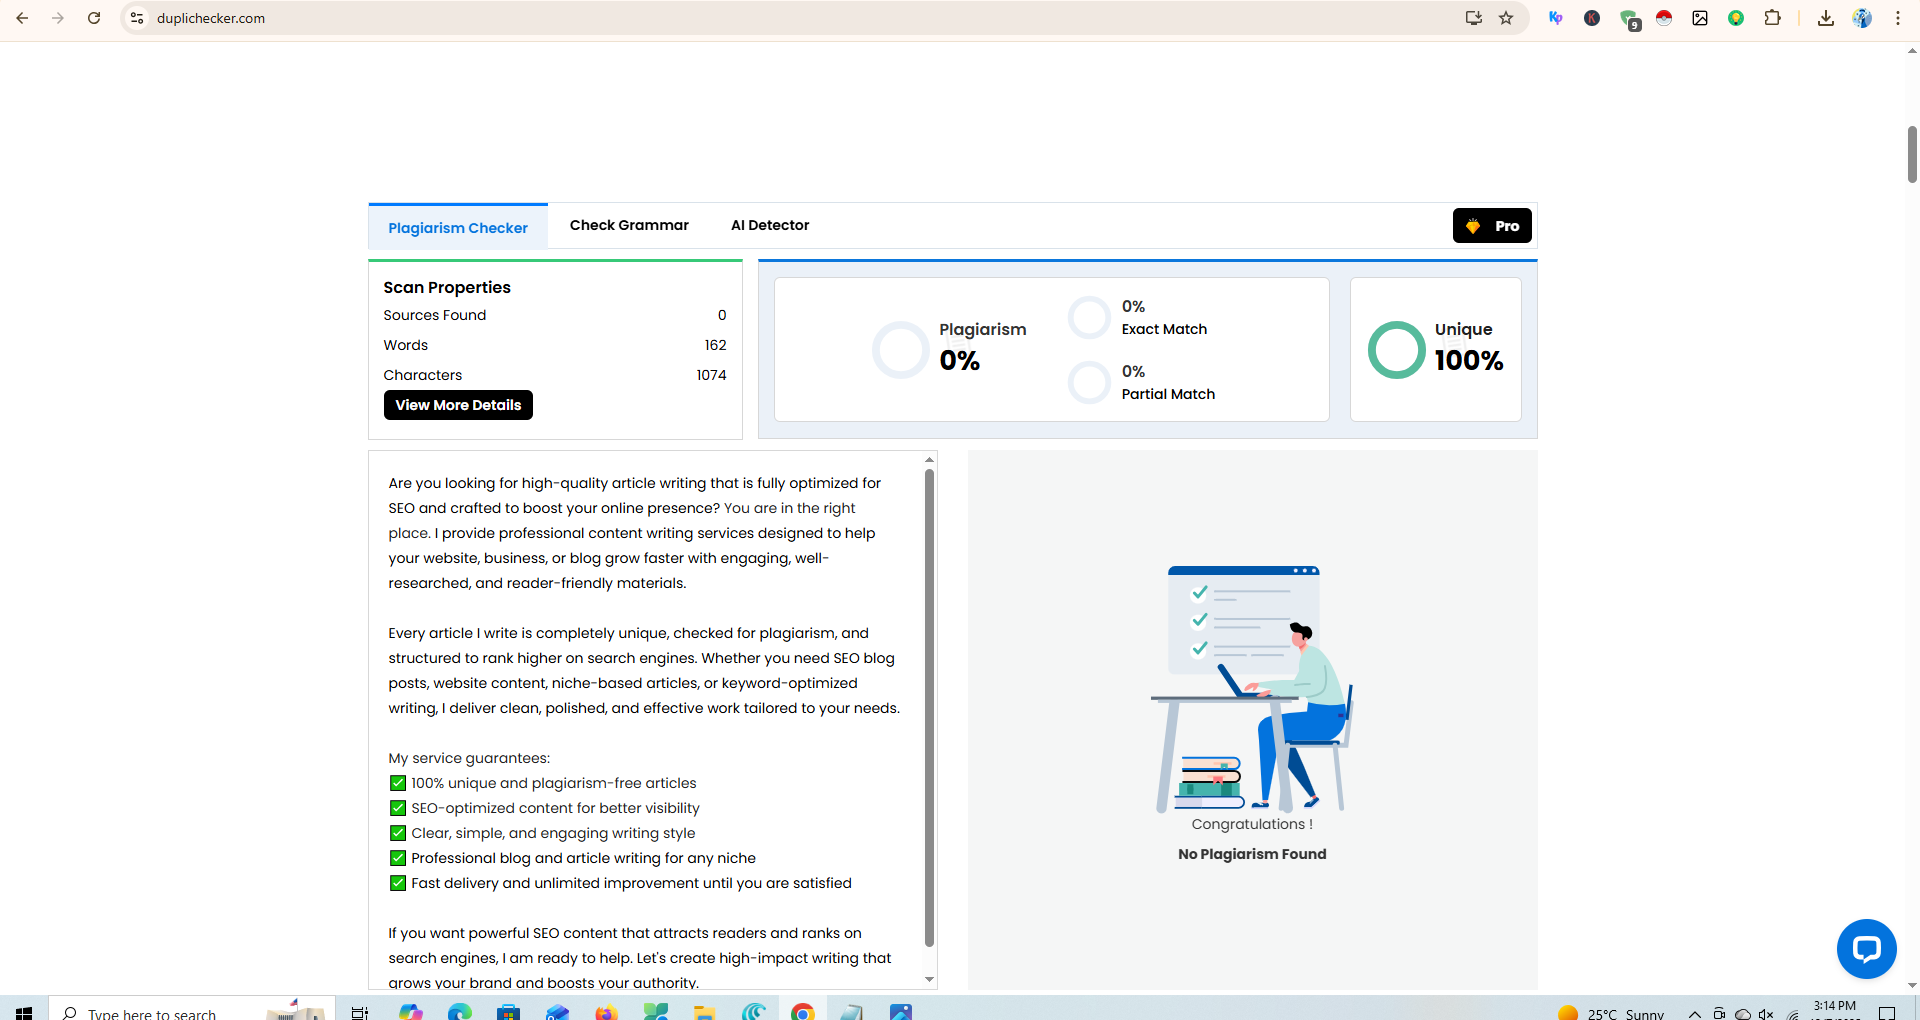
Task: Click the Install site icon in the address bar
Action: [x=1474, y=18]
